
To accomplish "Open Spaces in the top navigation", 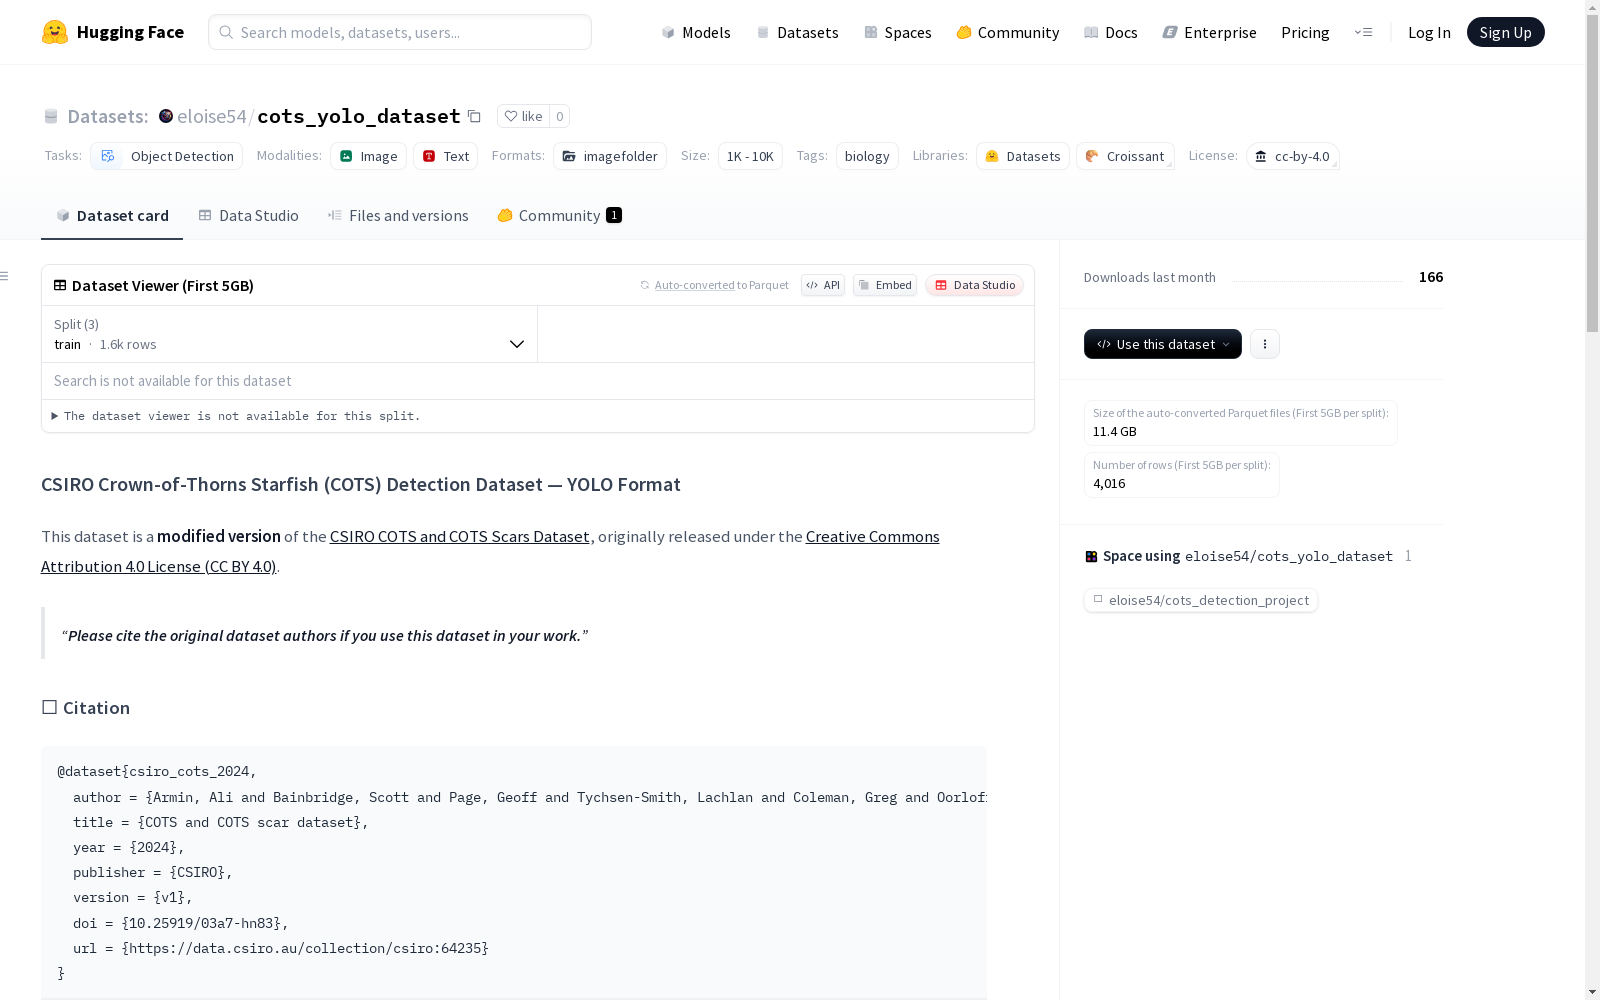I will pyautogui.click(x=897, y=32).
